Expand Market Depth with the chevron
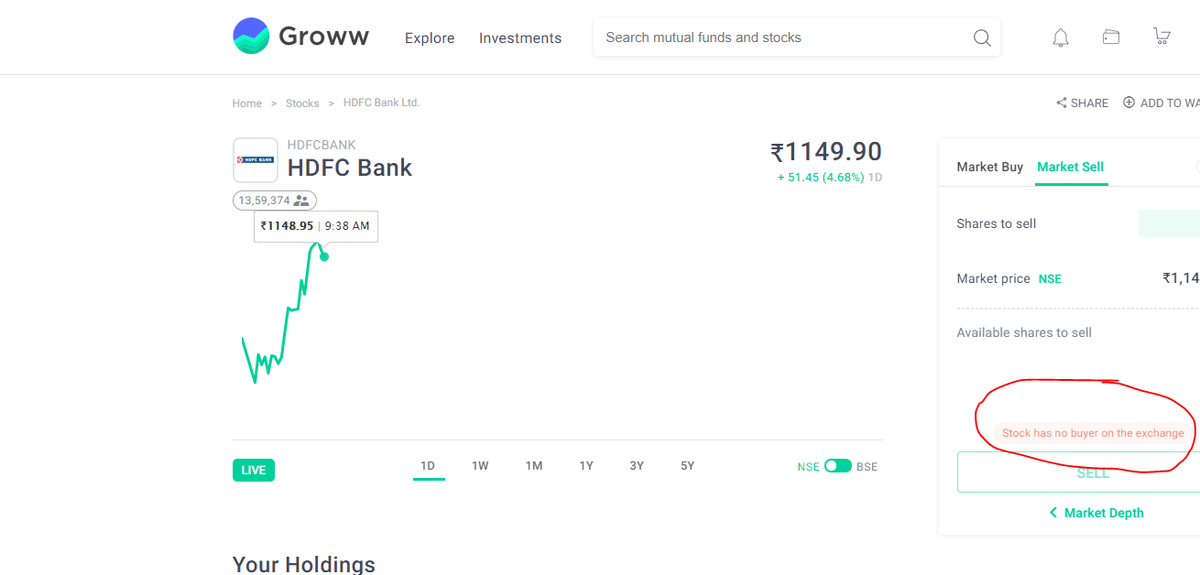 [x=1053, y=513]
